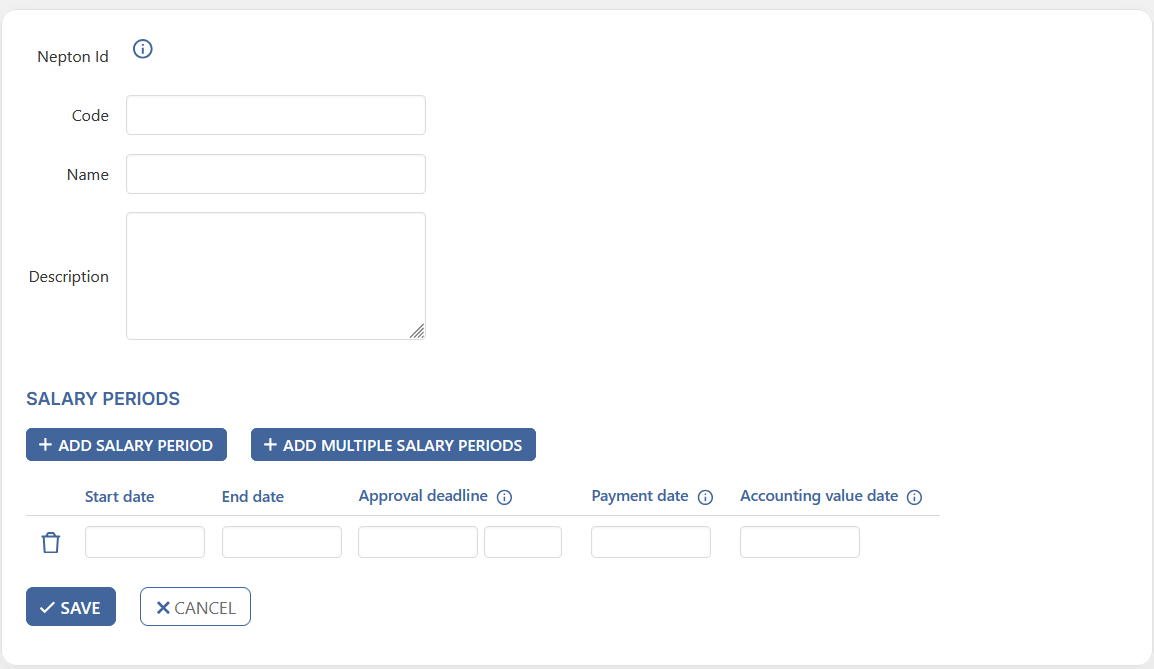Grab the Description textarea resize handle
This screenshot has width=1154, height=669.
[417, 331]
